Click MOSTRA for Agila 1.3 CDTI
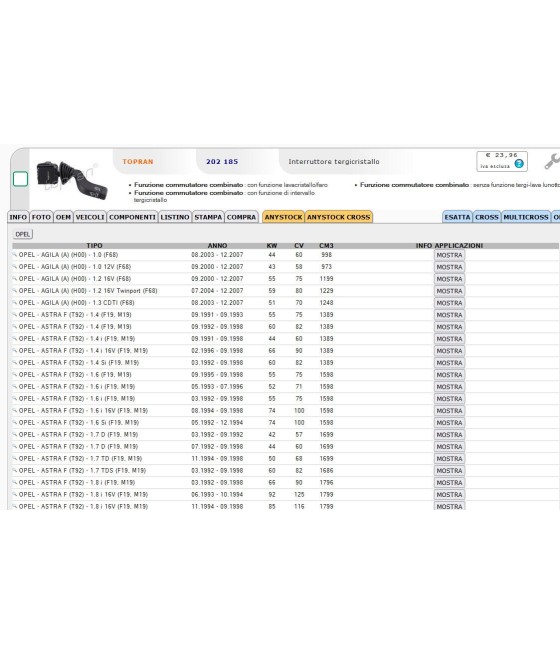The height and width of the screenshot is (655, 560). pos(449,303)
